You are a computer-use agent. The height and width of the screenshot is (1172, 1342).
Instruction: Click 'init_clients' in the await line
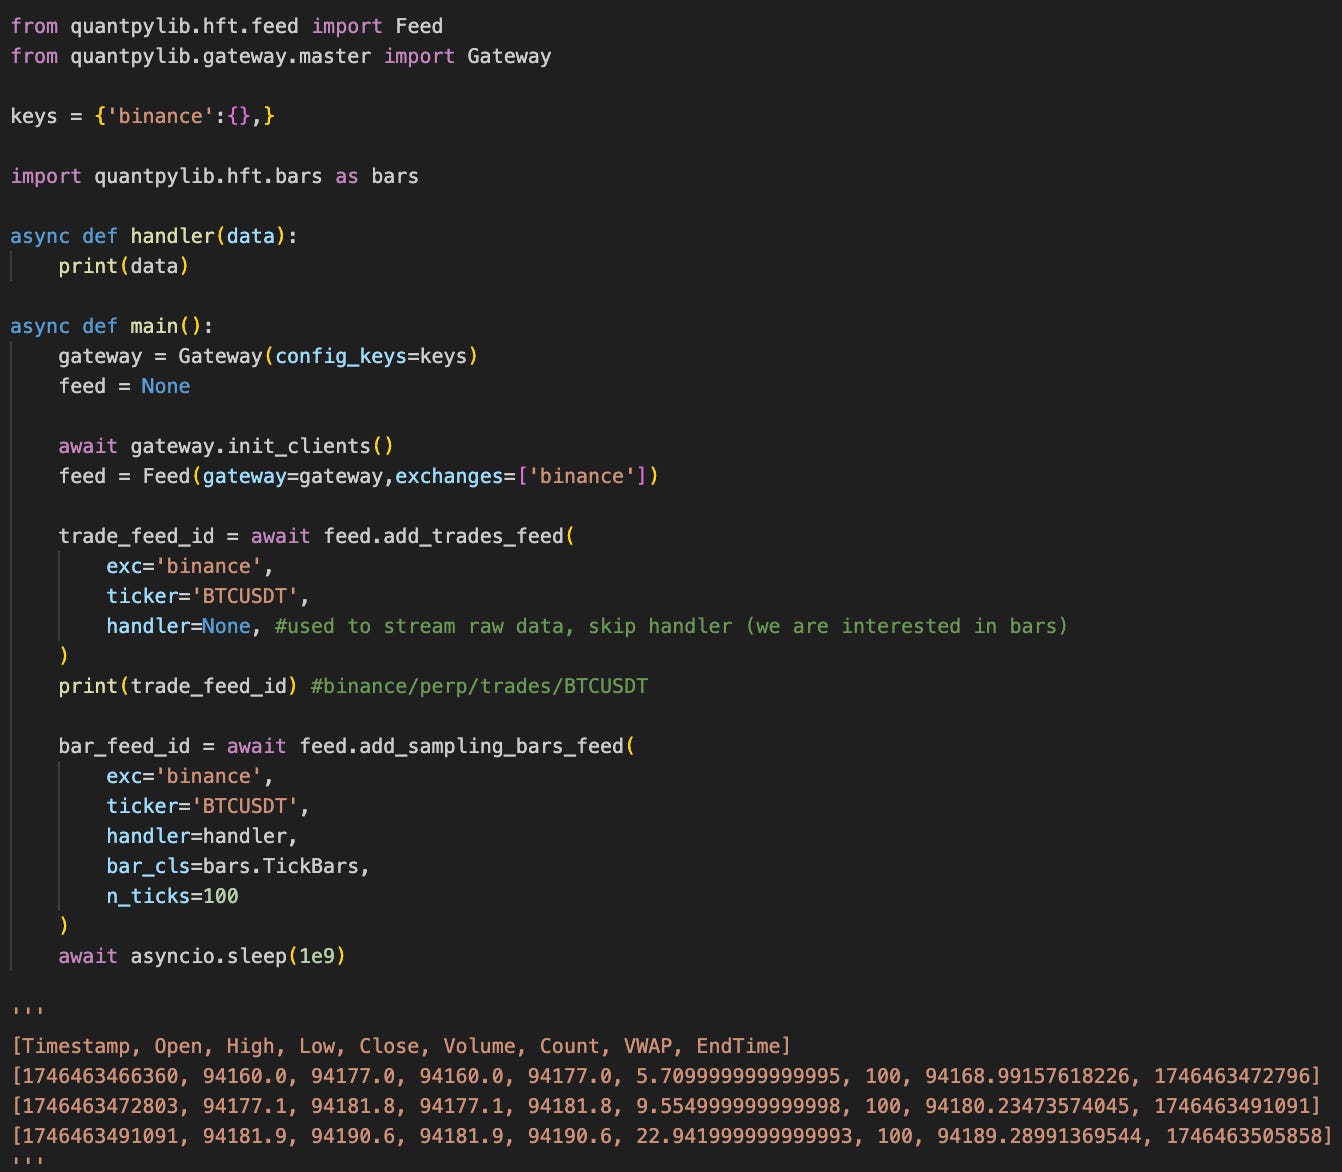[x=299, y=446]
